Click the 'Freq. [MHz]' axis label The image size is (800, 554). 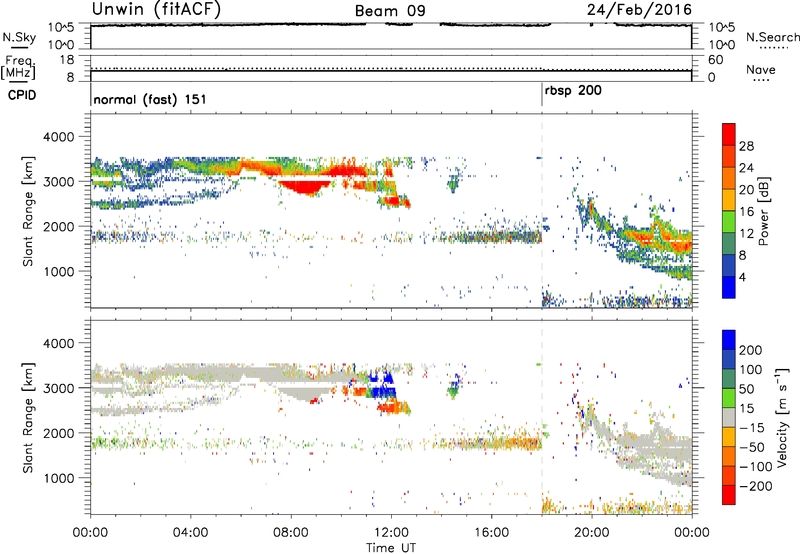(19, 67)
